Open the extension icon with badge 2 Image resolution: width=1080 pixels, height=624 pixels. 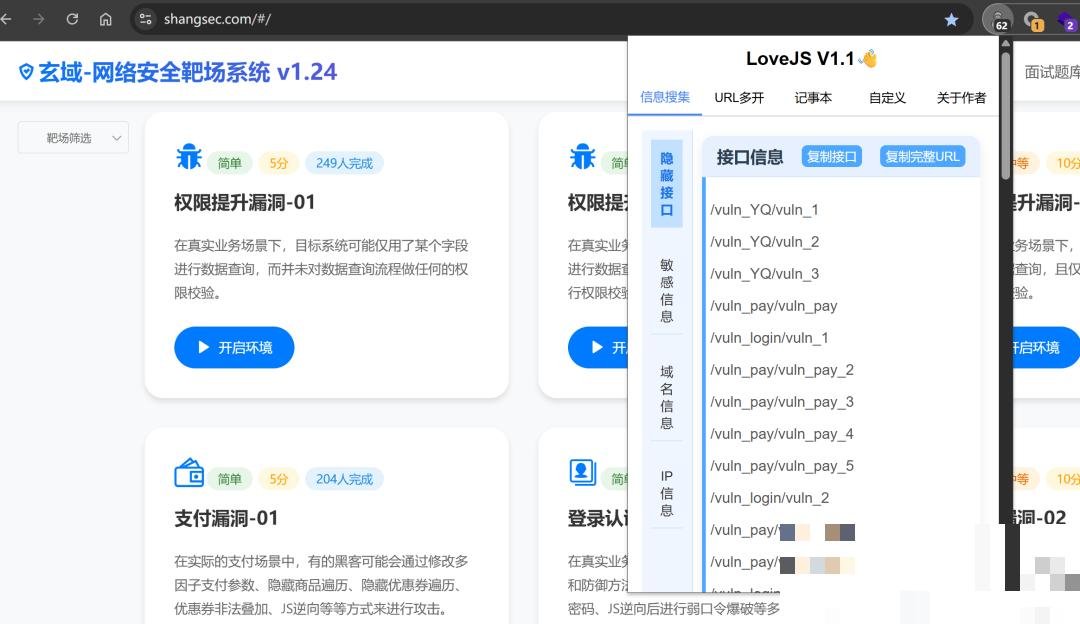[1067, 21]
